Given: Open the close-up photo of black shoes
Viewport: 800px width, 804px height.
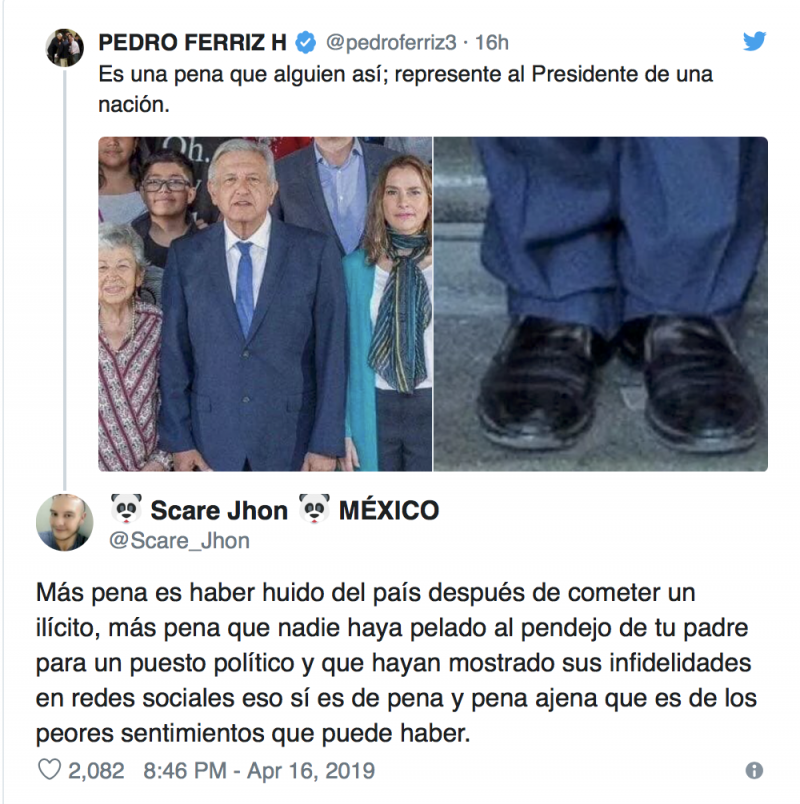Looking at the screenshot, I should [x=601, y=304].
